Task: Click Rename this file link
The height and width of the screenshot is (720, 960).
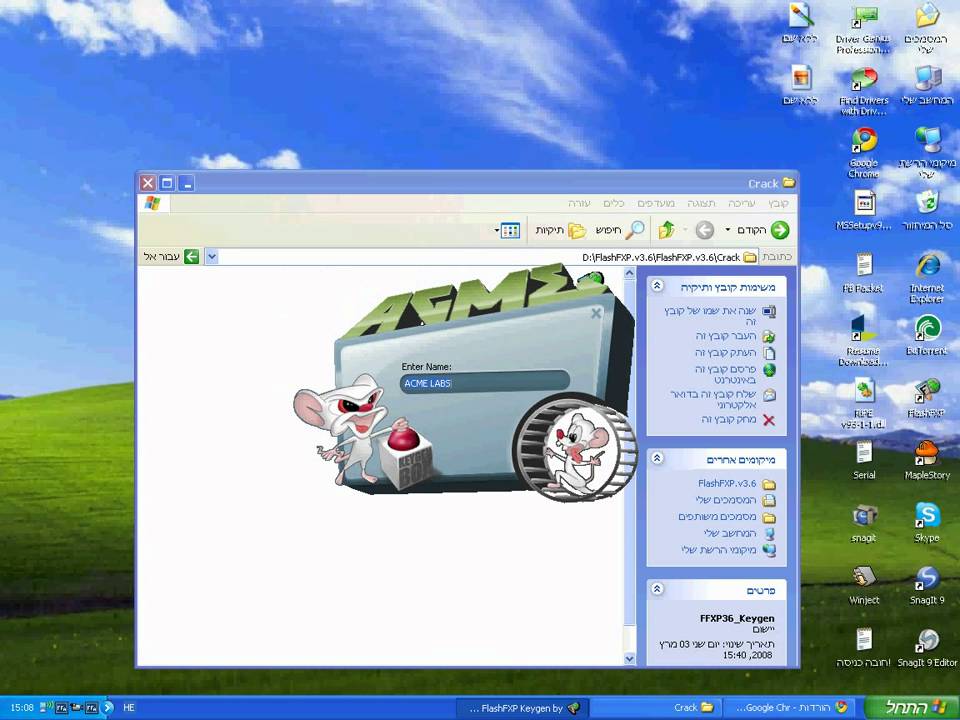Action: point(720,316)
